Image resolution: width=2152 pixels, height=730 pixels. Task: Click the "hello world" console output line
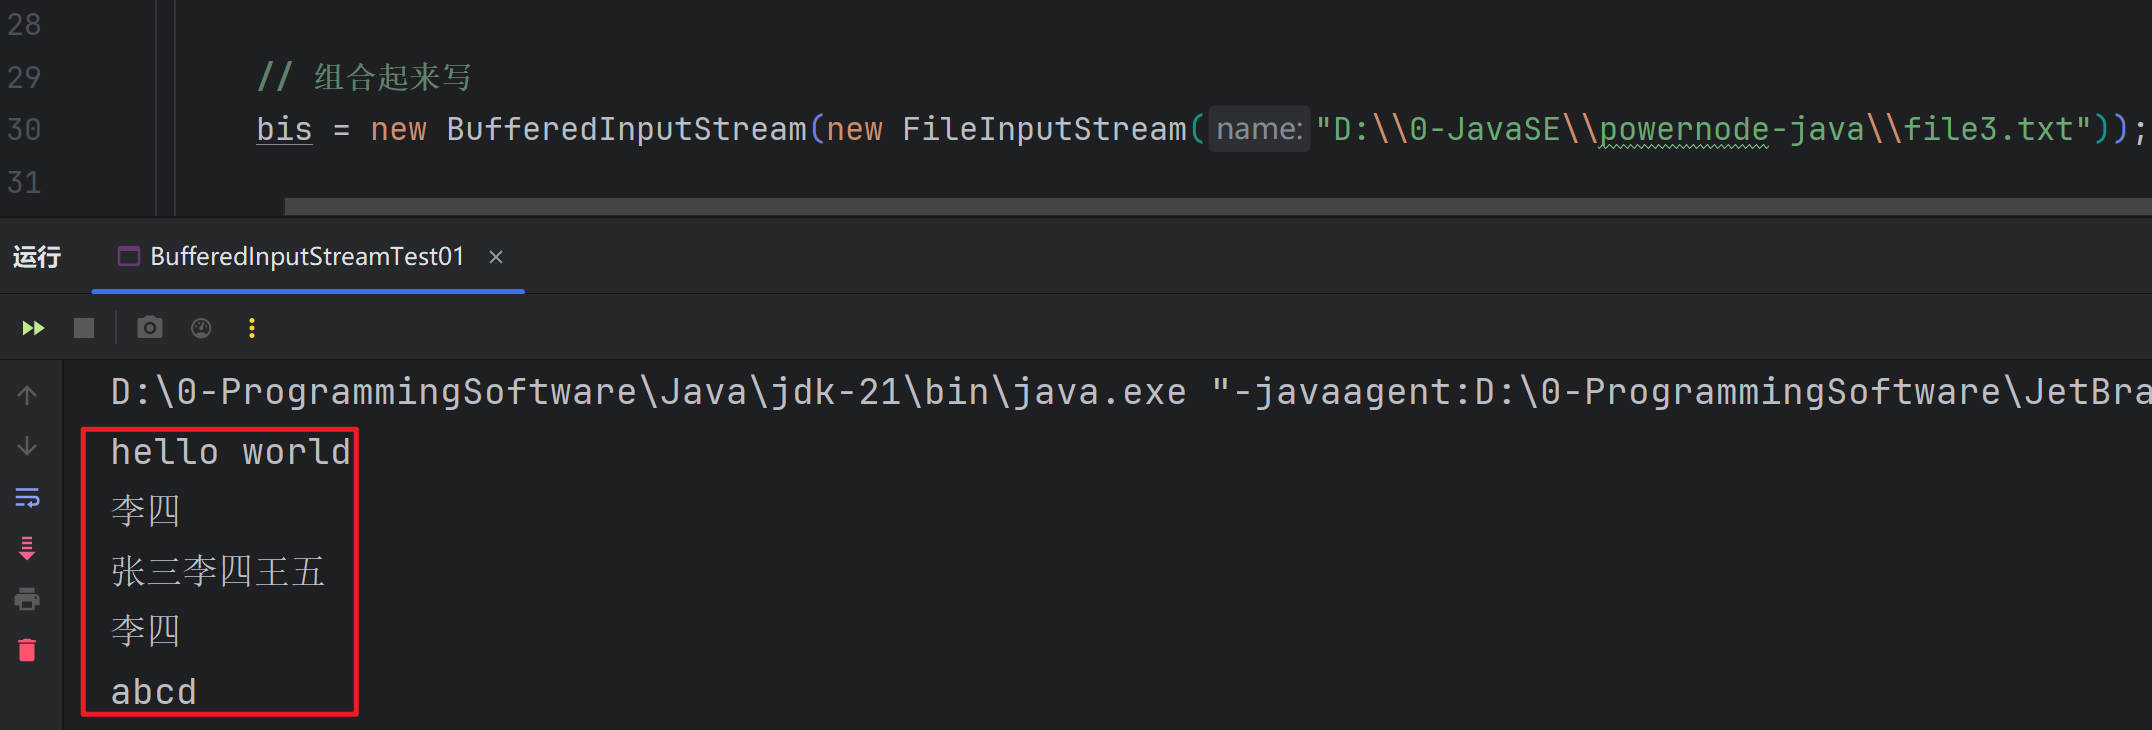tap(230, 453)
